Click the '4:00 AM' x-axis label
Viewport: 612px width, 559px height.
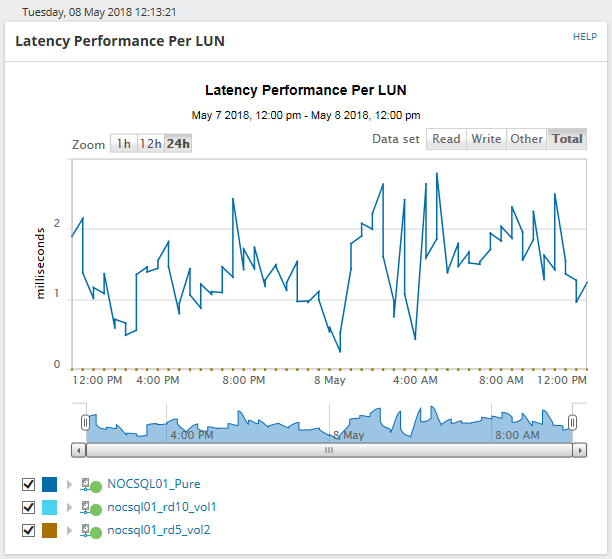(x=415, y=380)
